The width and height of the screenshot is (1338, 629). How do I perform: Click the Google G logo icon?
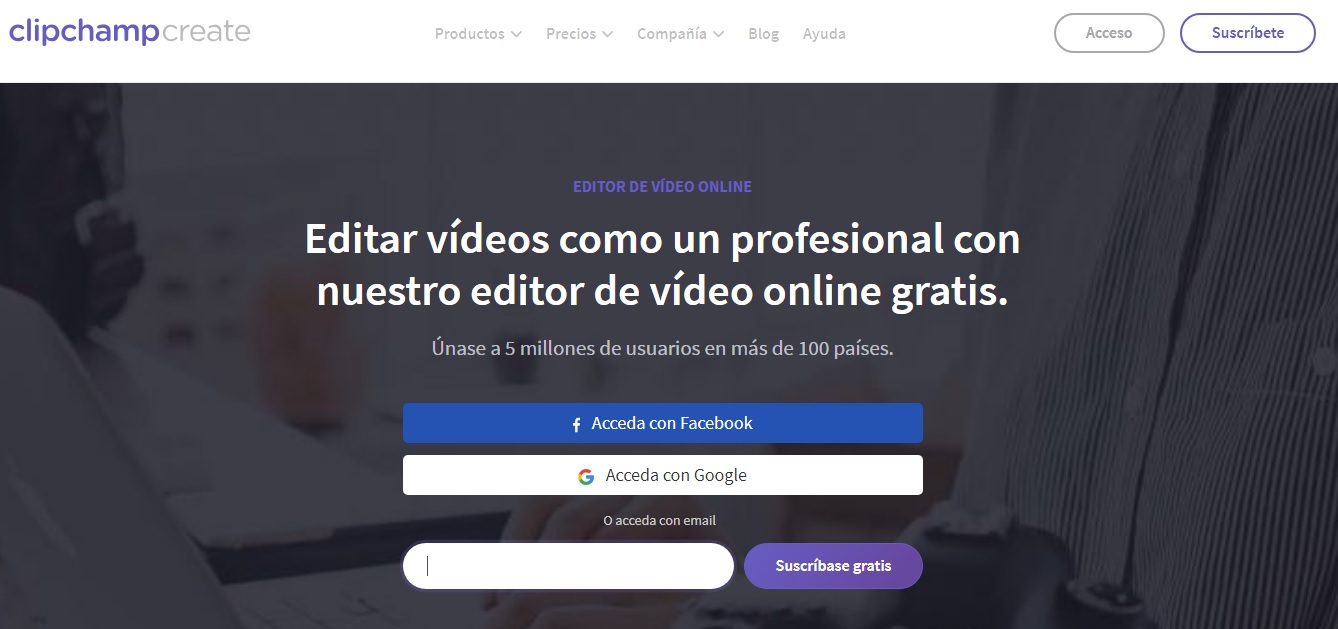586,476
